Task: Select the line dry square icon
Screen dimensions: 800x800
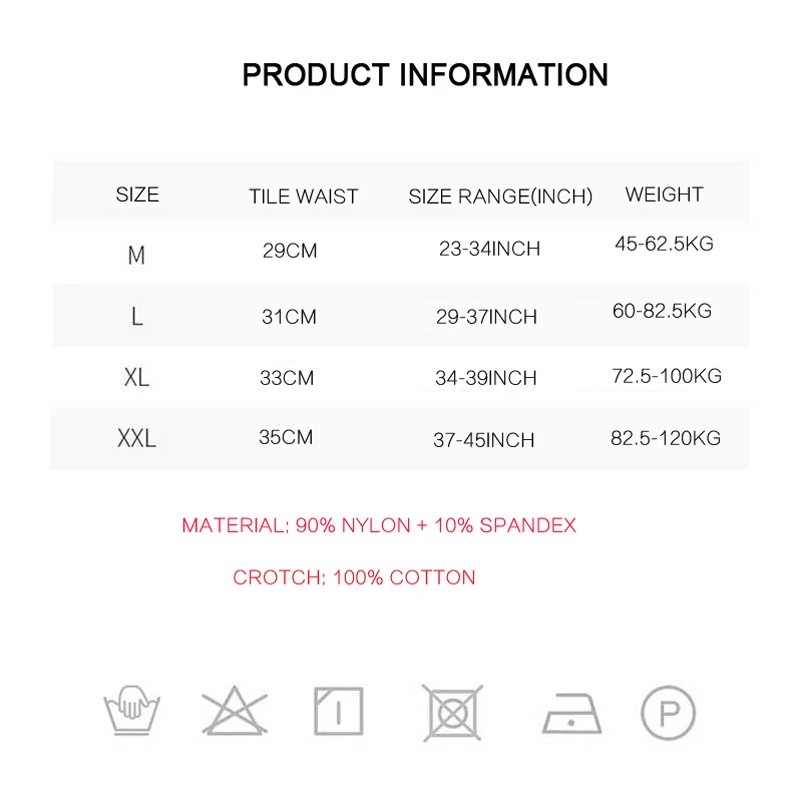Action: click(338, 711)
